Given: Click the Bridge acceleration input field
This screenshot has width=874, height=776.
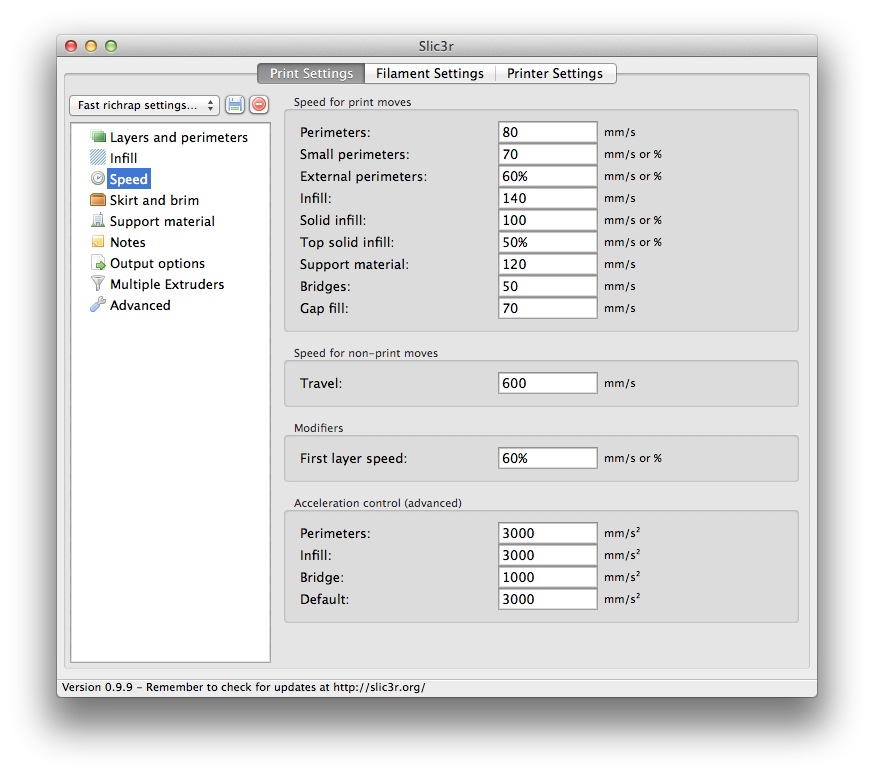Looking at the screenshot, I should [x=547, y=577].
